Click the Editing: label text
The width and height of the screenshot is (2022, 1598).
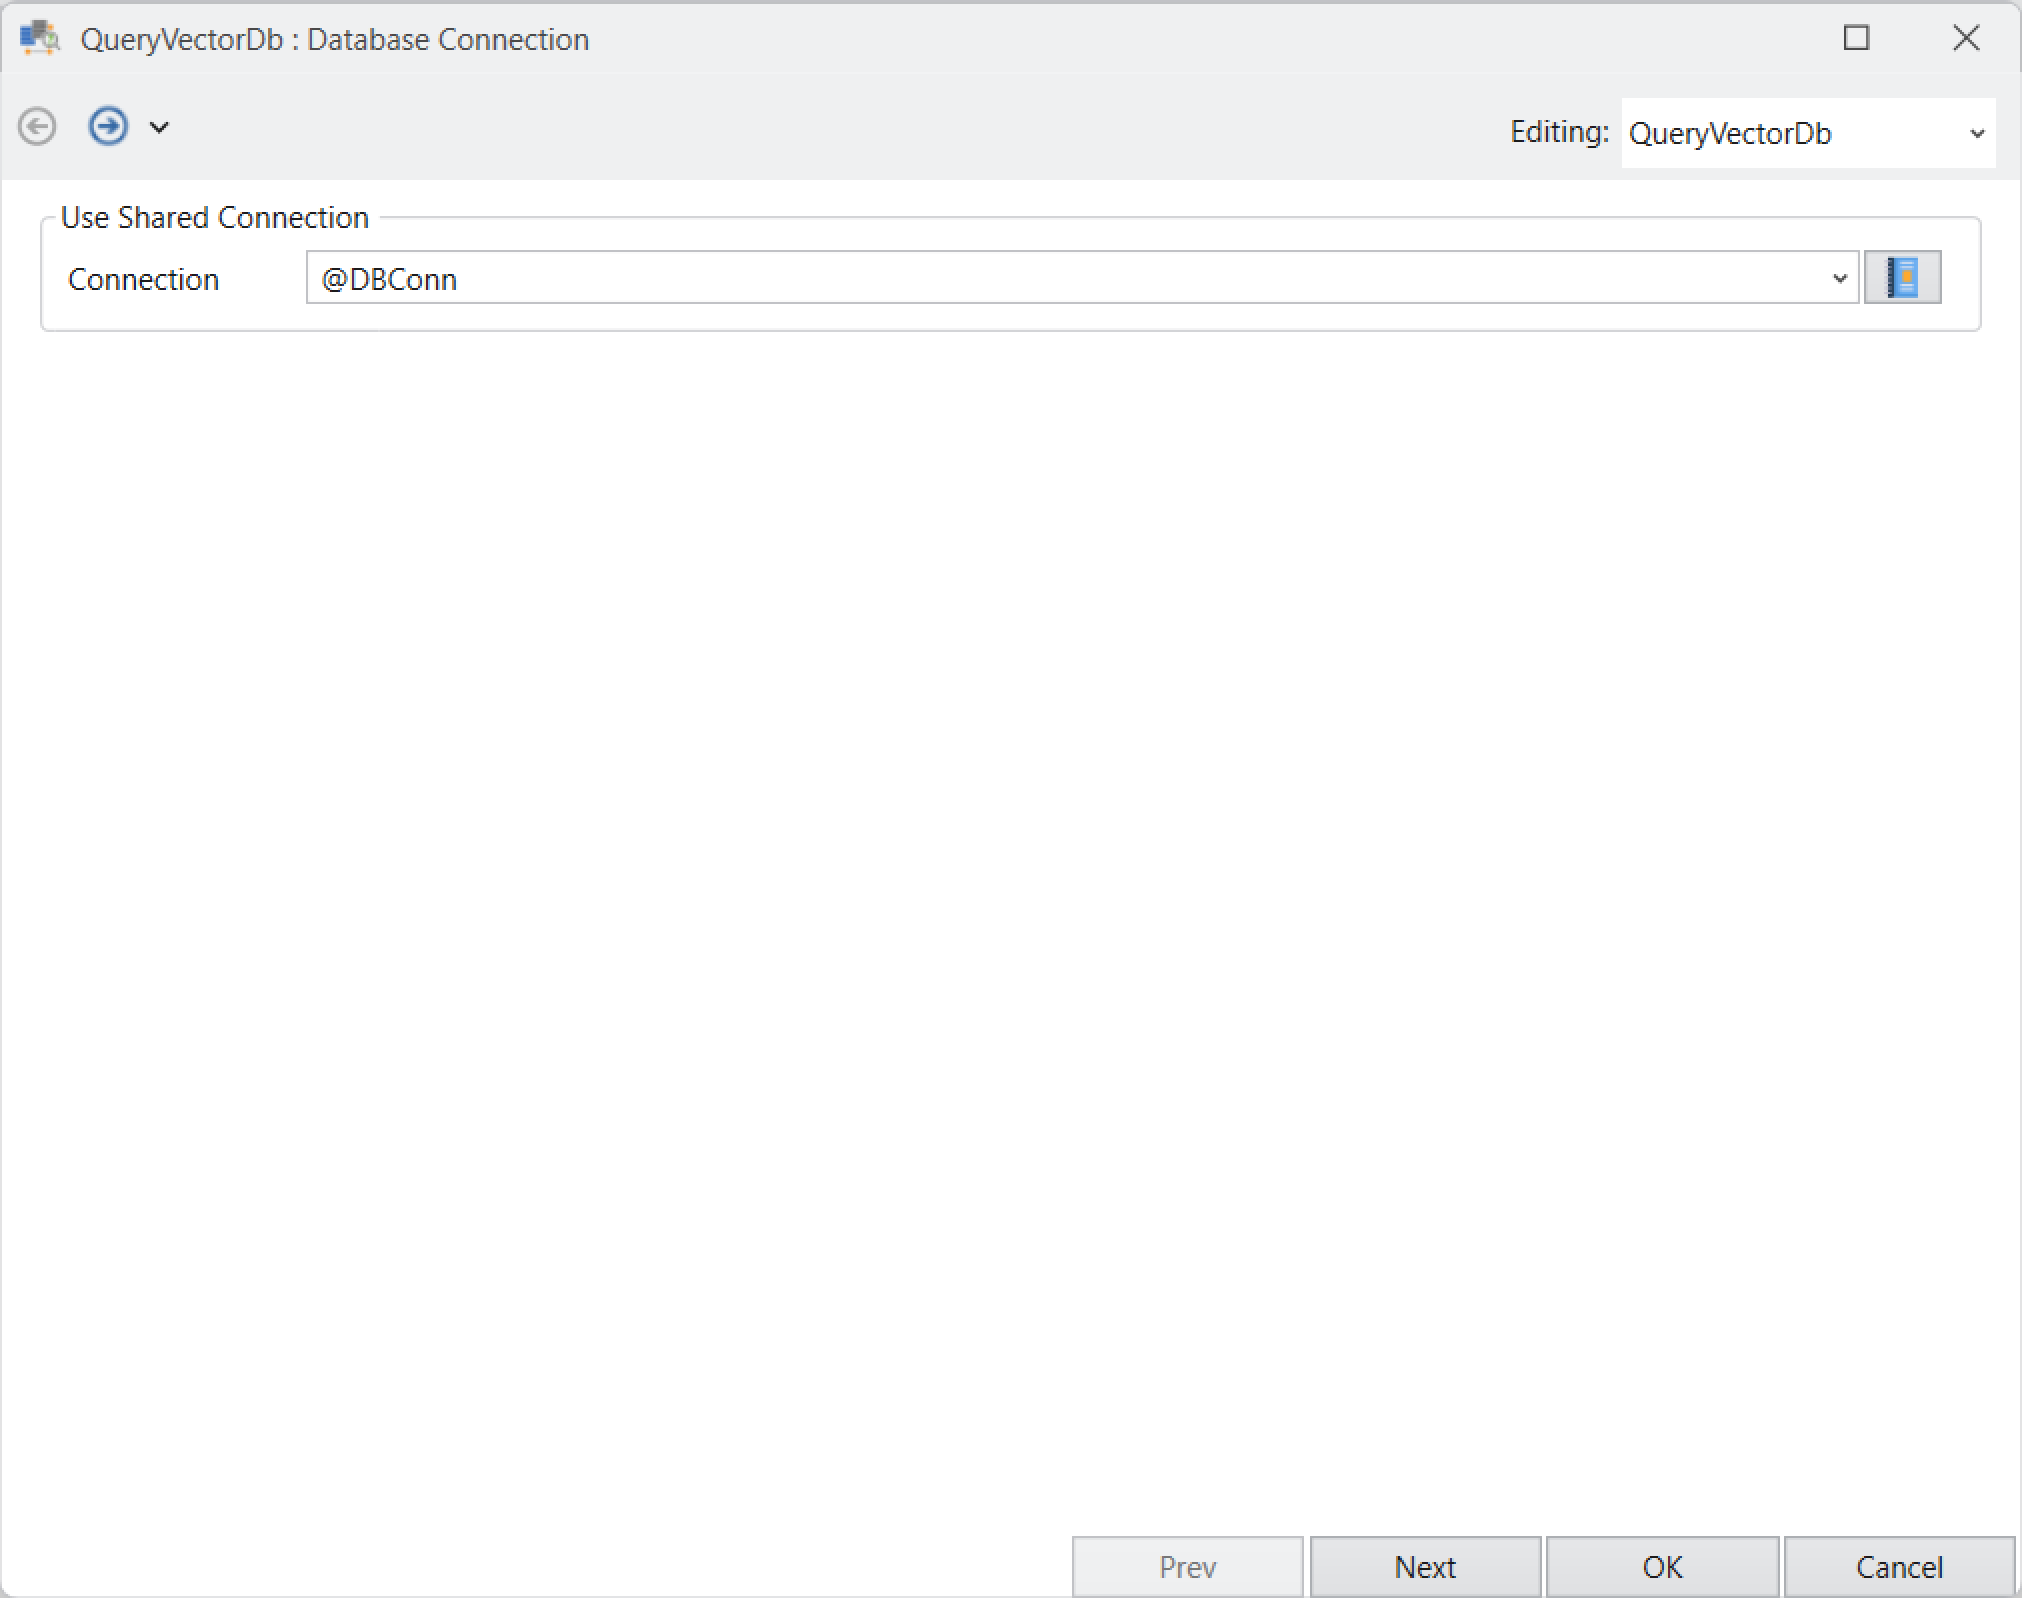point(1559,132)
